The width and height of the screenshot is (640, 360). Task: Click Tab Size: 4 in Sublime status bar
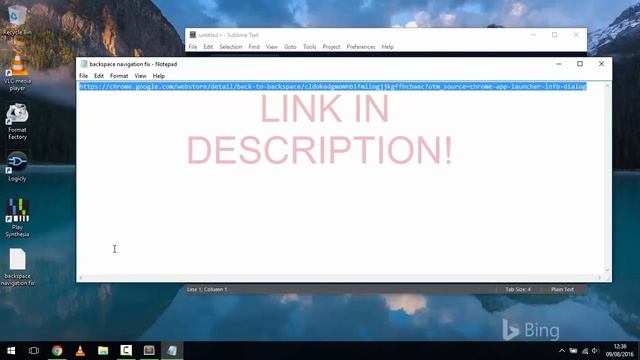518,289
